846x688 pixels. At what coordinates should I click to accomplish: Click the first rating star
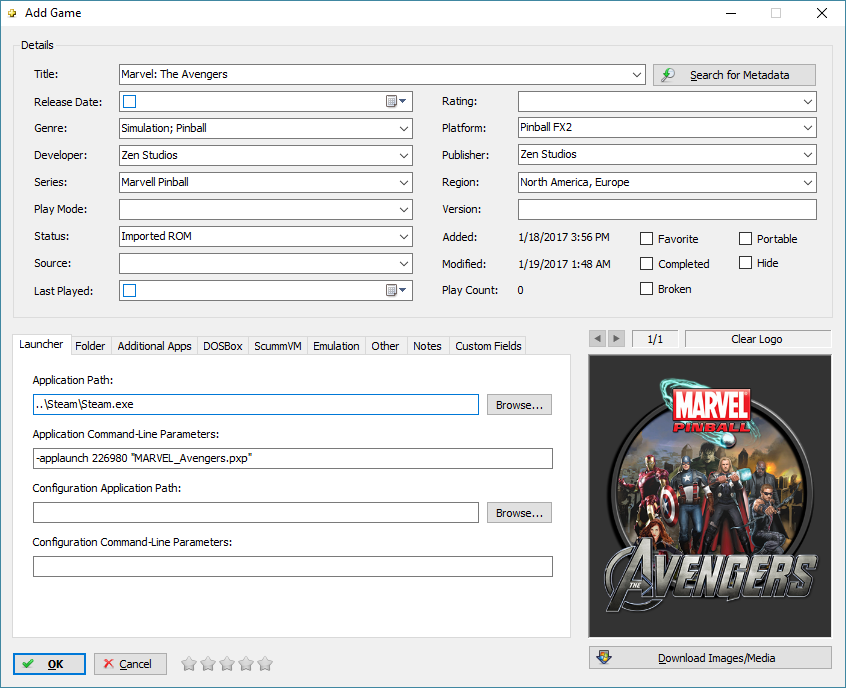point(189,664)
